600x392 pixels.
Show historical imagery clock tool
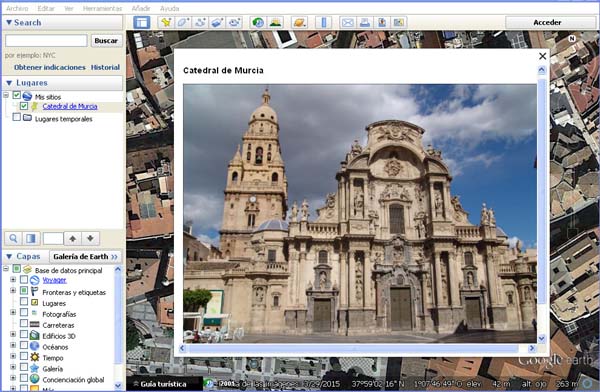[258, 22]
